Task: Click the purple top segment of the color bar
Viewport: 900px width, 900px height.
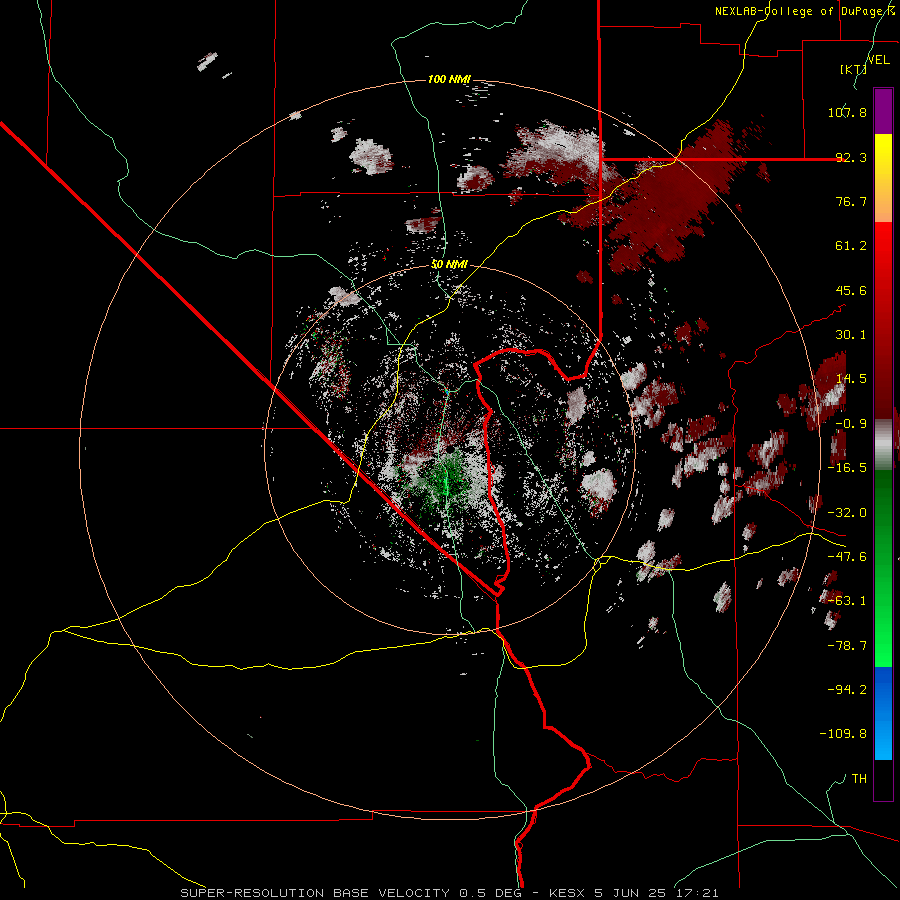Action: coord(883,111)
